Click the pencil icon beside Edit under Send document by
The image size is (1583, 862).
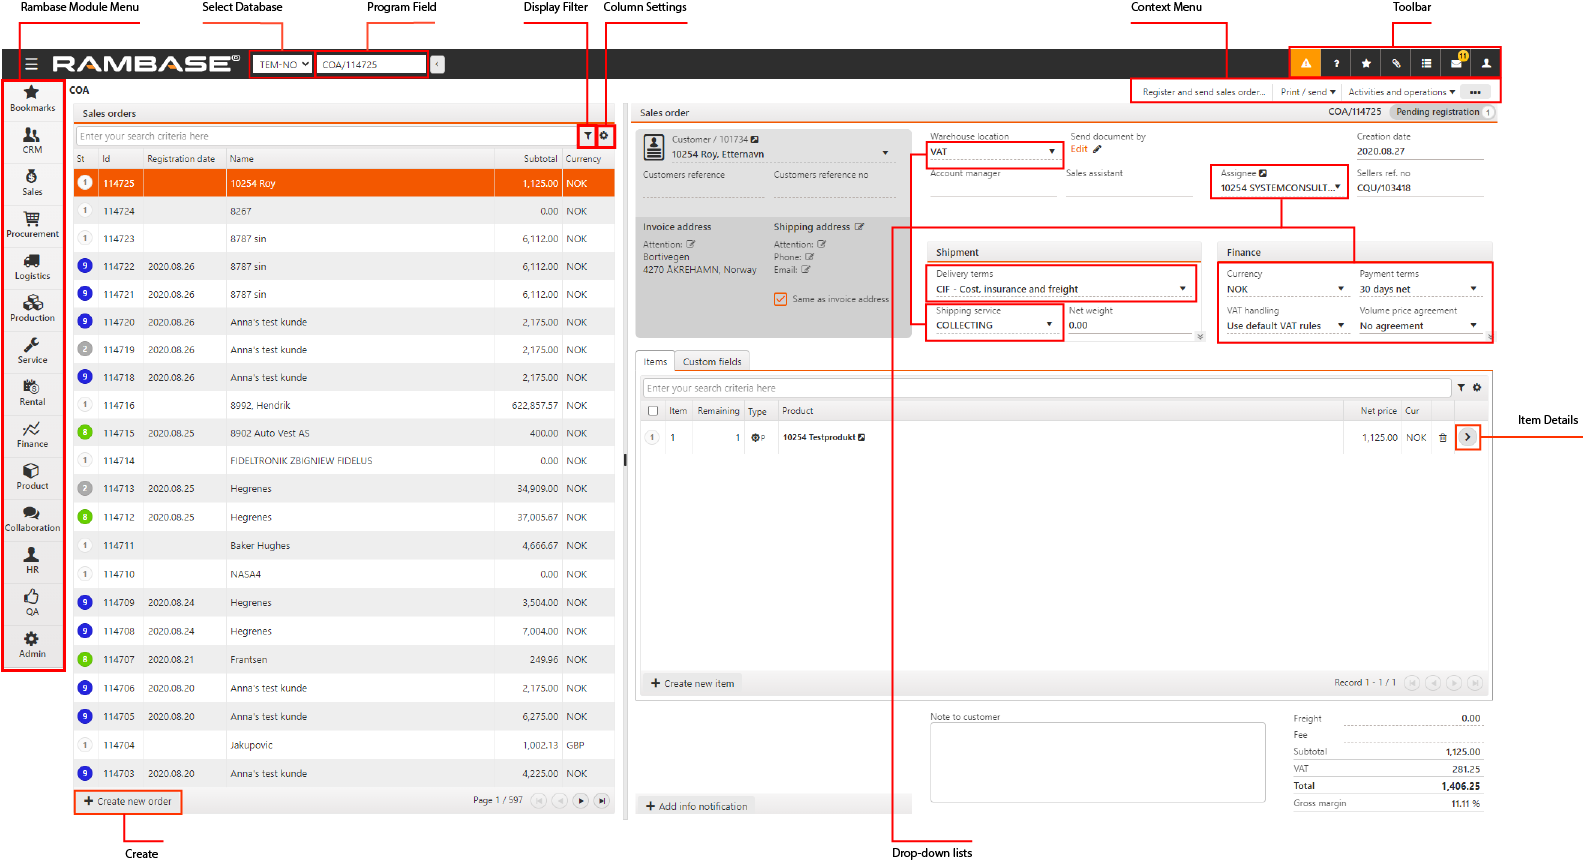point(1097,149)
